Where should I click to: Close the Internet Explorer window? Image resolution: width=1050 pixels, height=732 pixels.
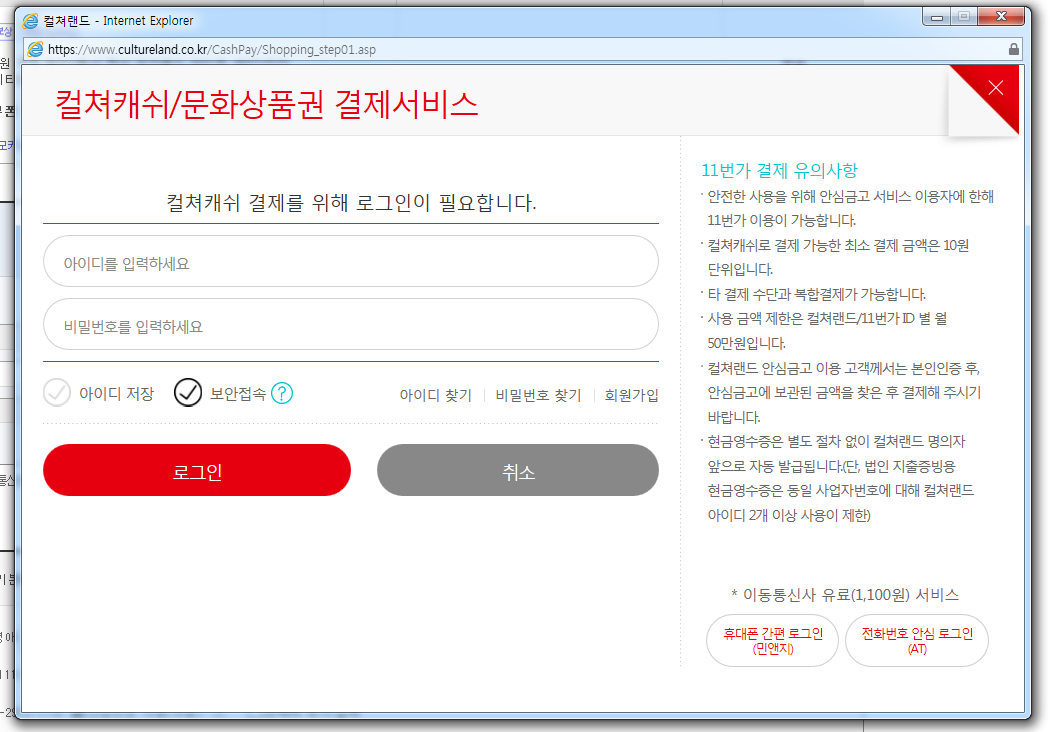coord(1001,17)
